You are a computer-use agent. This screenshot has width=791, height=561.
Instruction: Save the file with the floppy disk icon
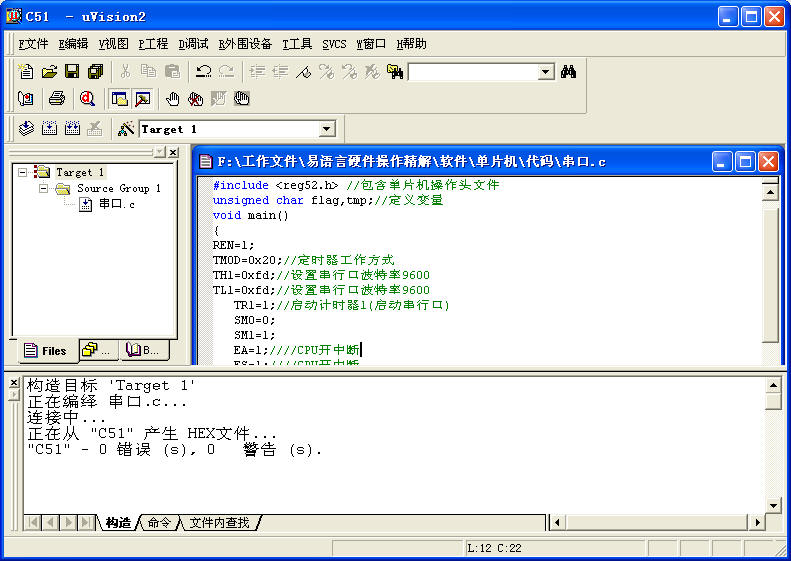72,72
